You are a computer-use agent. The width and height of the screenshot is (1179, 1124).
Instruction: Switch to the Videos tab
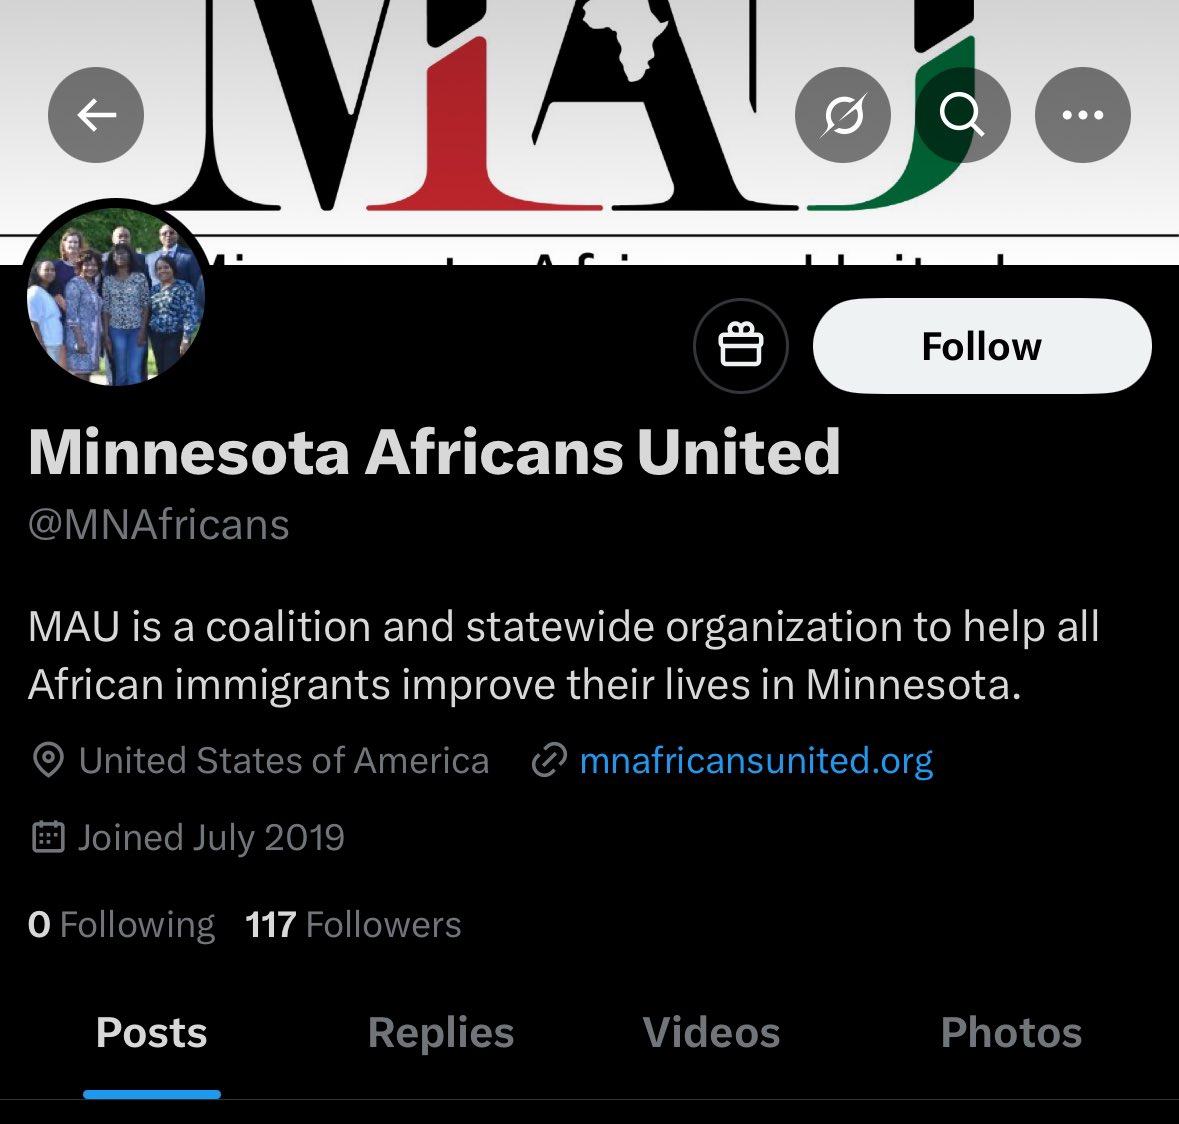(711, 1032)
